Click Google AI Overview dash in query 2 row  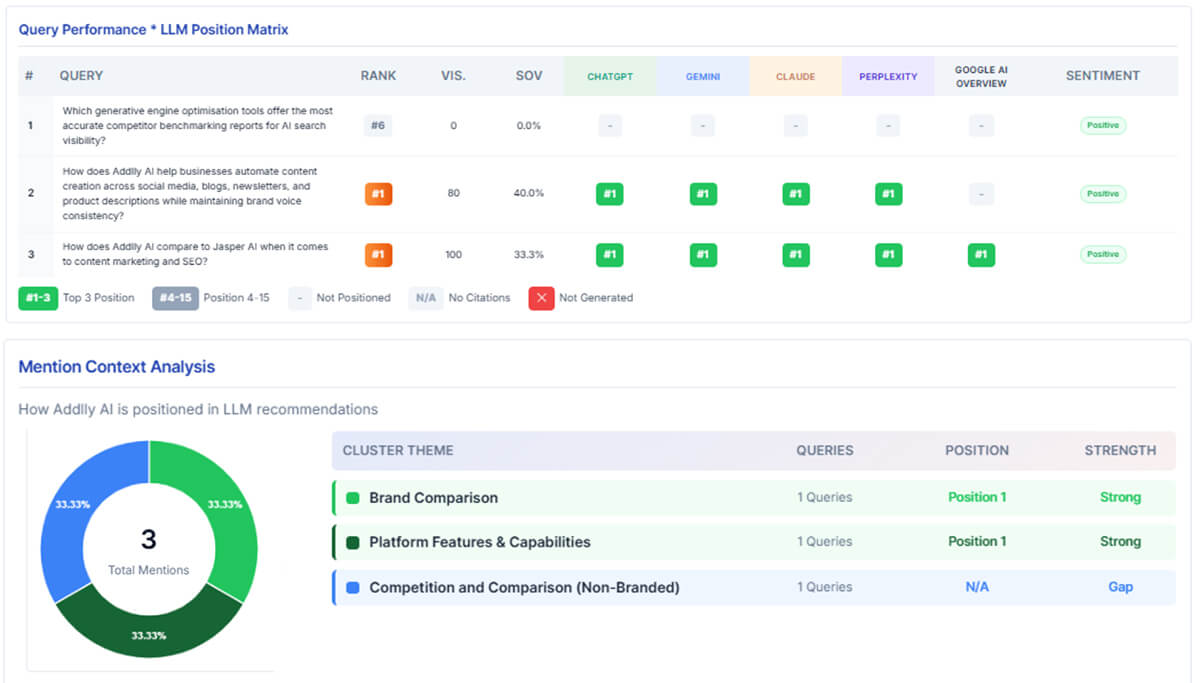coord(981,193)
